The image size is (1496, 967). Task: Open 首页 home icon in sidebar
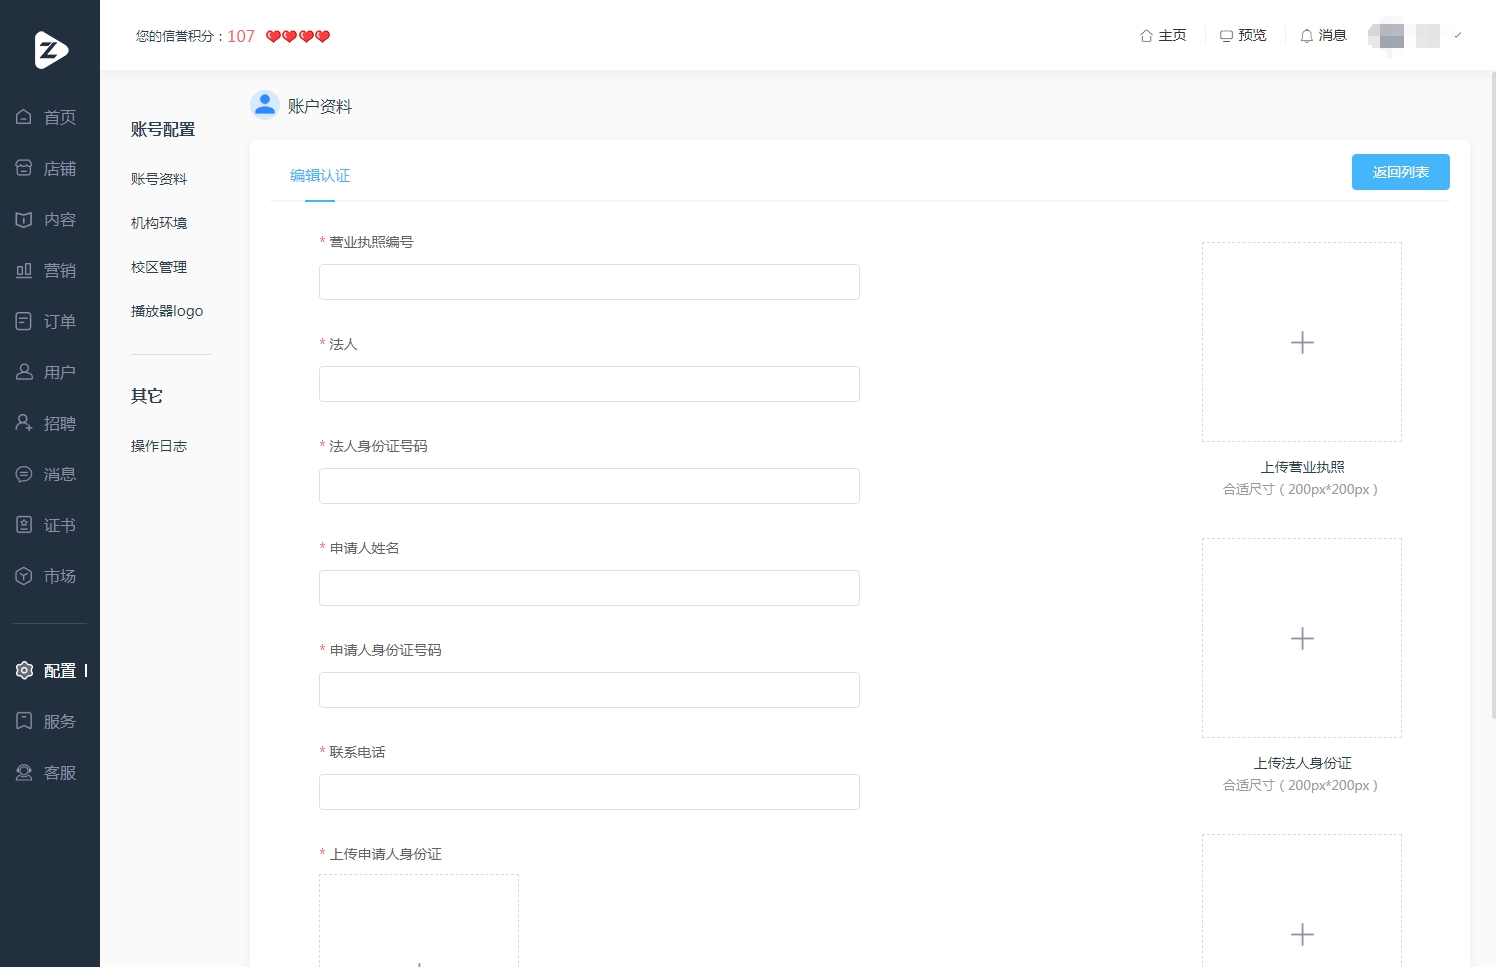[x=24, y=117]
